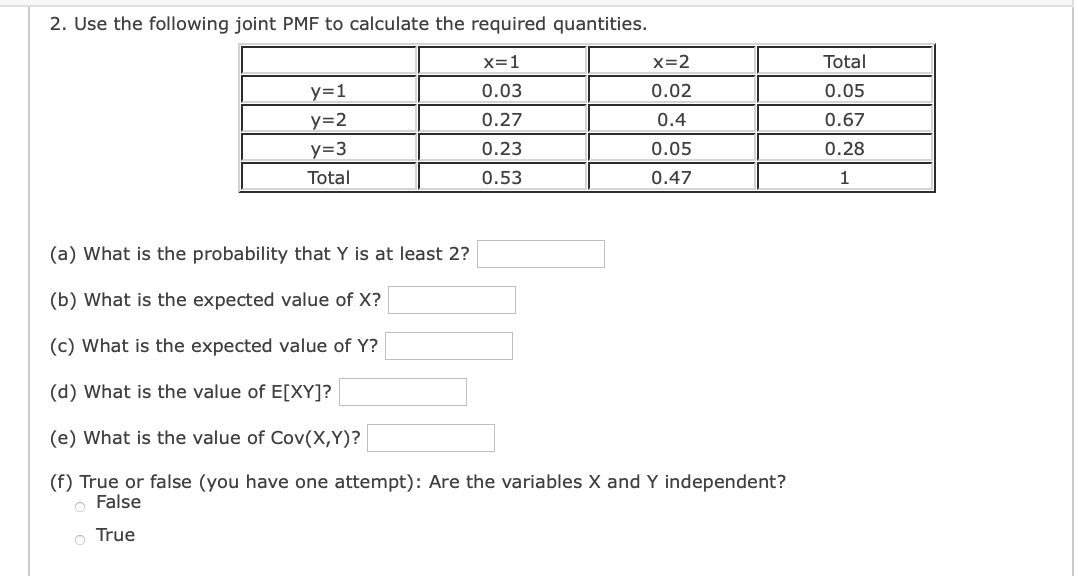Image resolution: width=1078 pixels, height=576 pixels.
Task: Click the x=2 column header cell
Action: pyautogui.click(x=672, y=61)
